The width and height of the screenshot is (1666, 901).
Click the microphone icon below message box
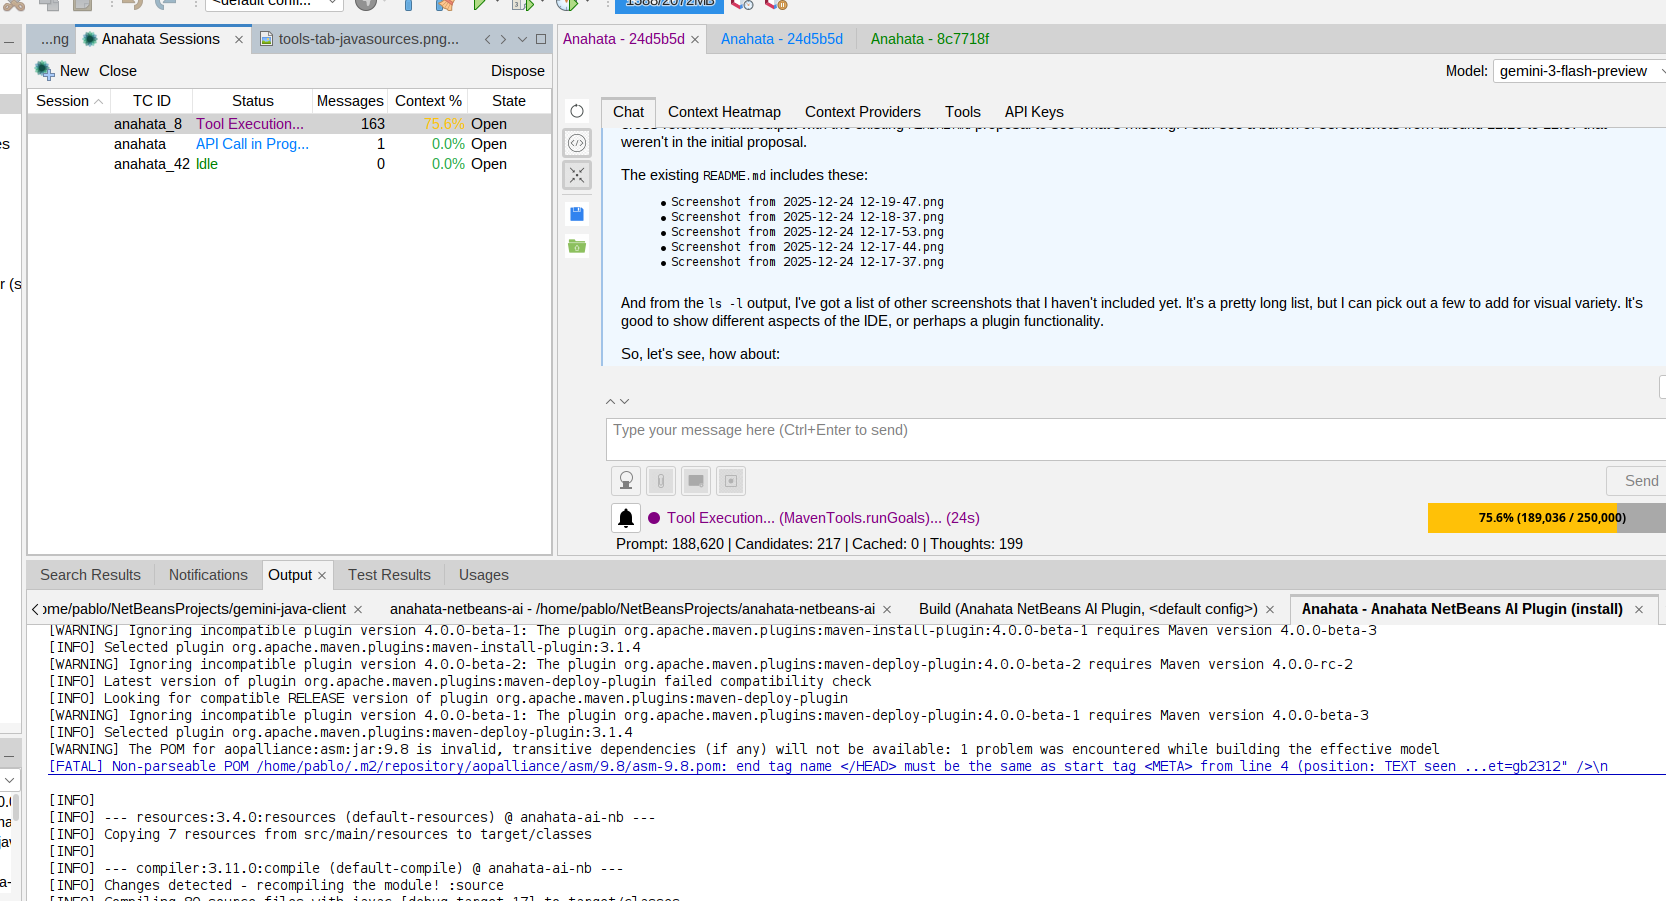point(626,481)
